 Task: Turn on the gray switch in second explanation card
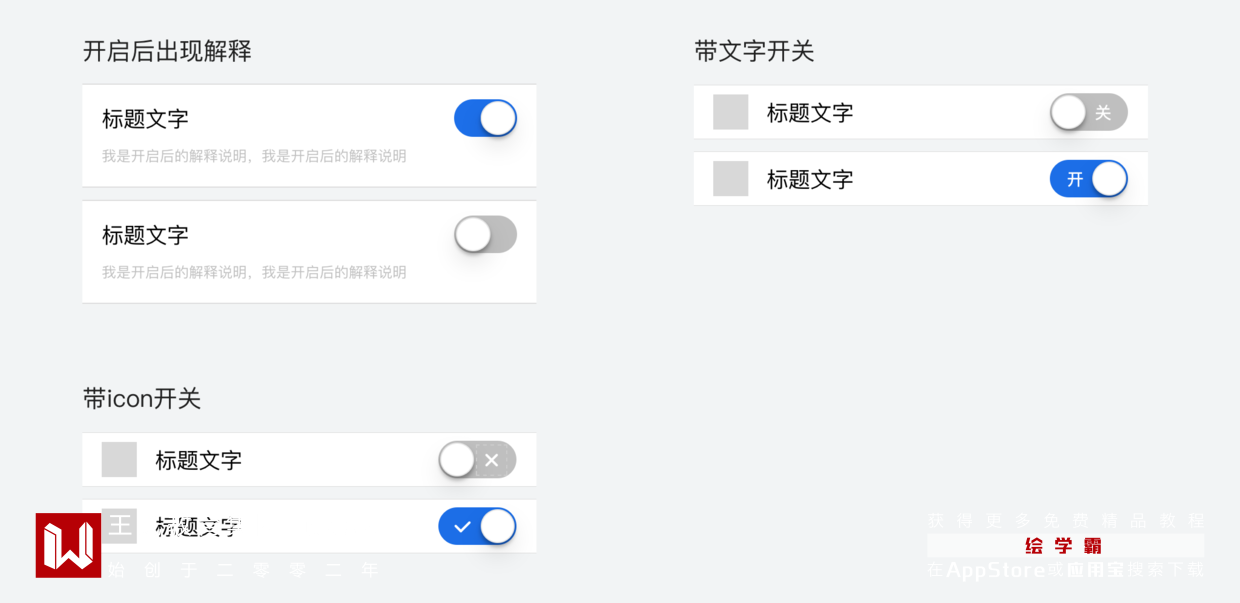coord(485,235)
